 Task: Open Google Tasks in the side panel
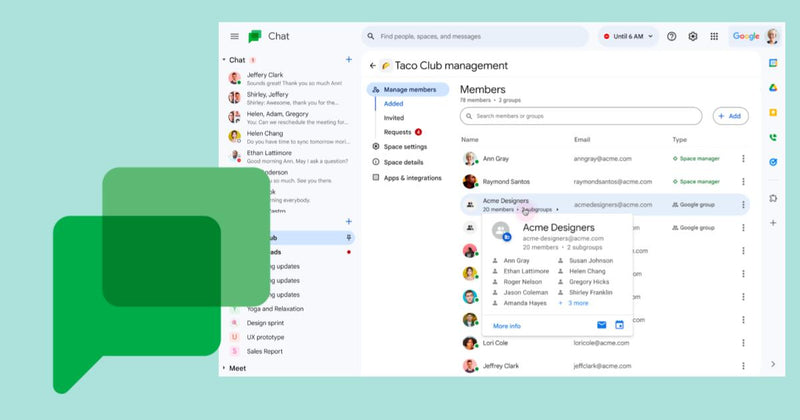(773, 162)
